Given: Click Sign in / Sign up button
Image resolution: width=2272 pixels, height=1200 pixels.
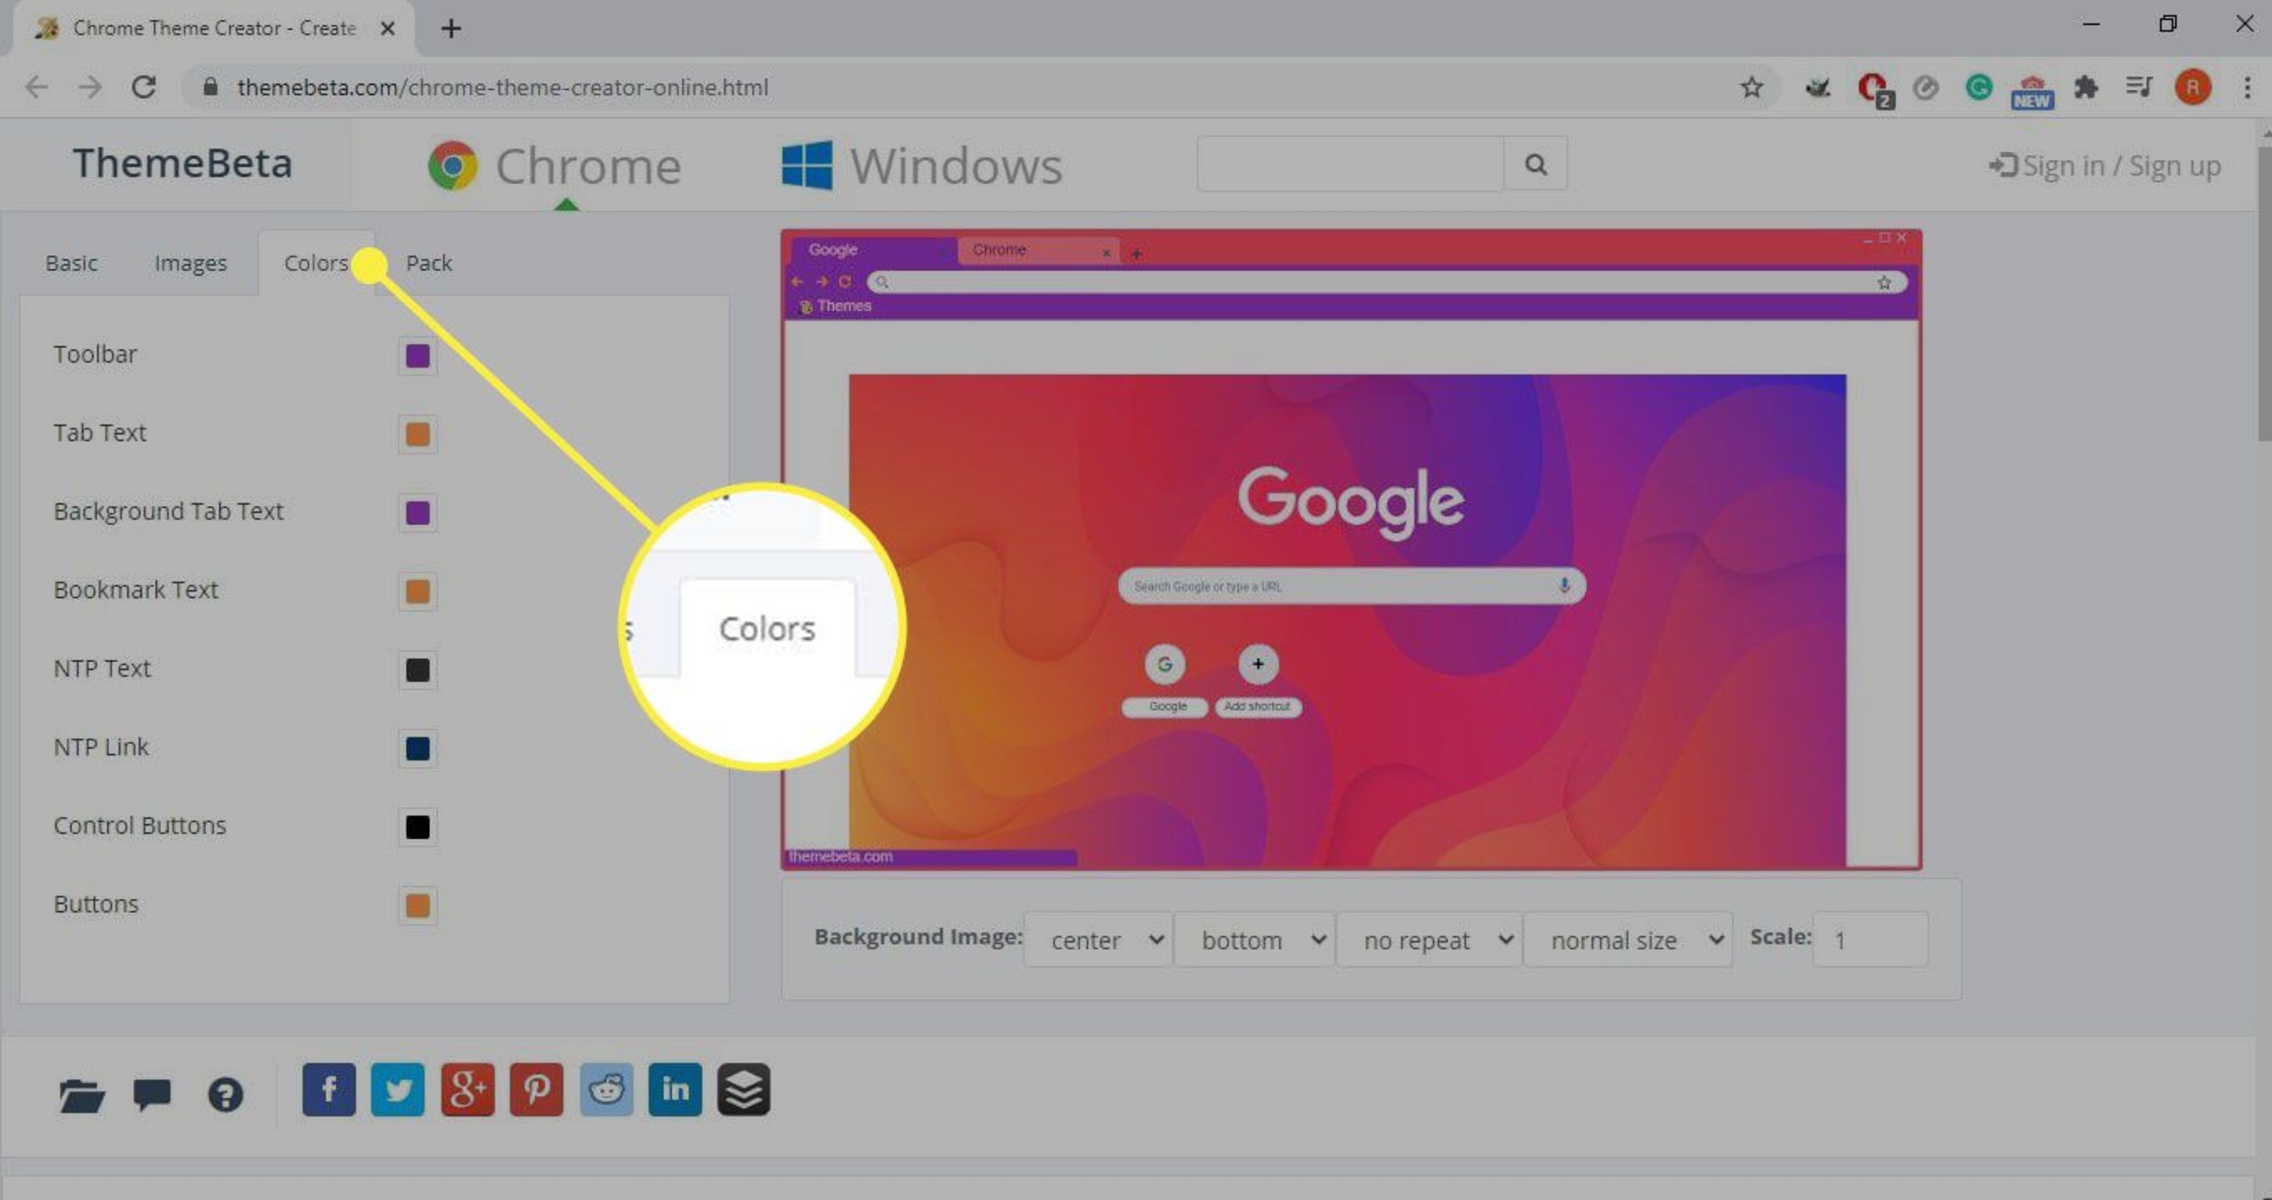Looking at the screenshot, I should [x=2102, y=165].
